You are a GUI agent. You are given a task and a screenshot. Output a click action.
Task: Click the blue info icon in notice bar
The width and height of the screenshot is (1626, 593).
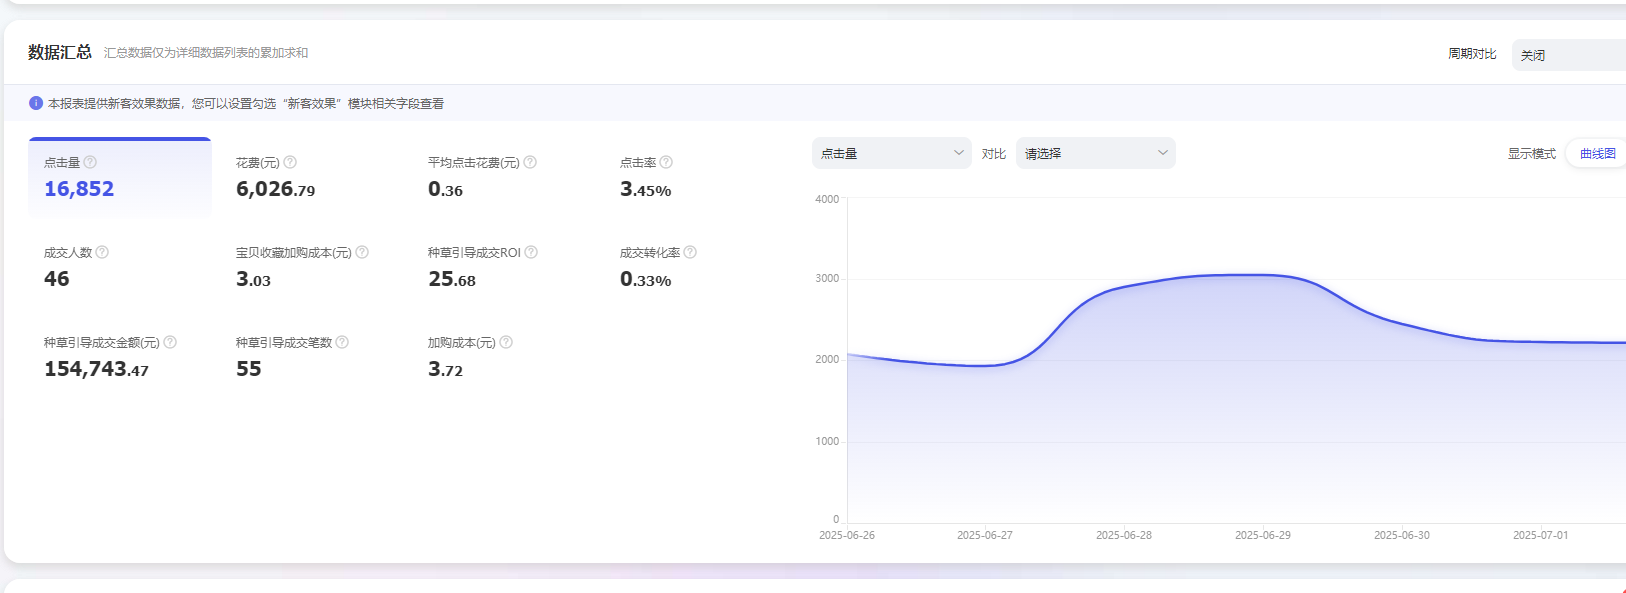36,103
